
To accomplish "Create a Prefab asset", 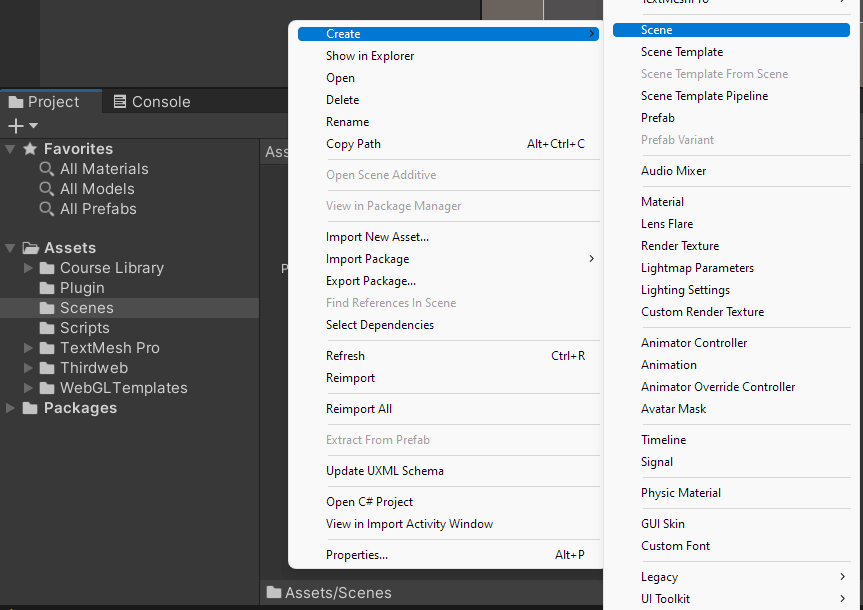I will 731,118.
